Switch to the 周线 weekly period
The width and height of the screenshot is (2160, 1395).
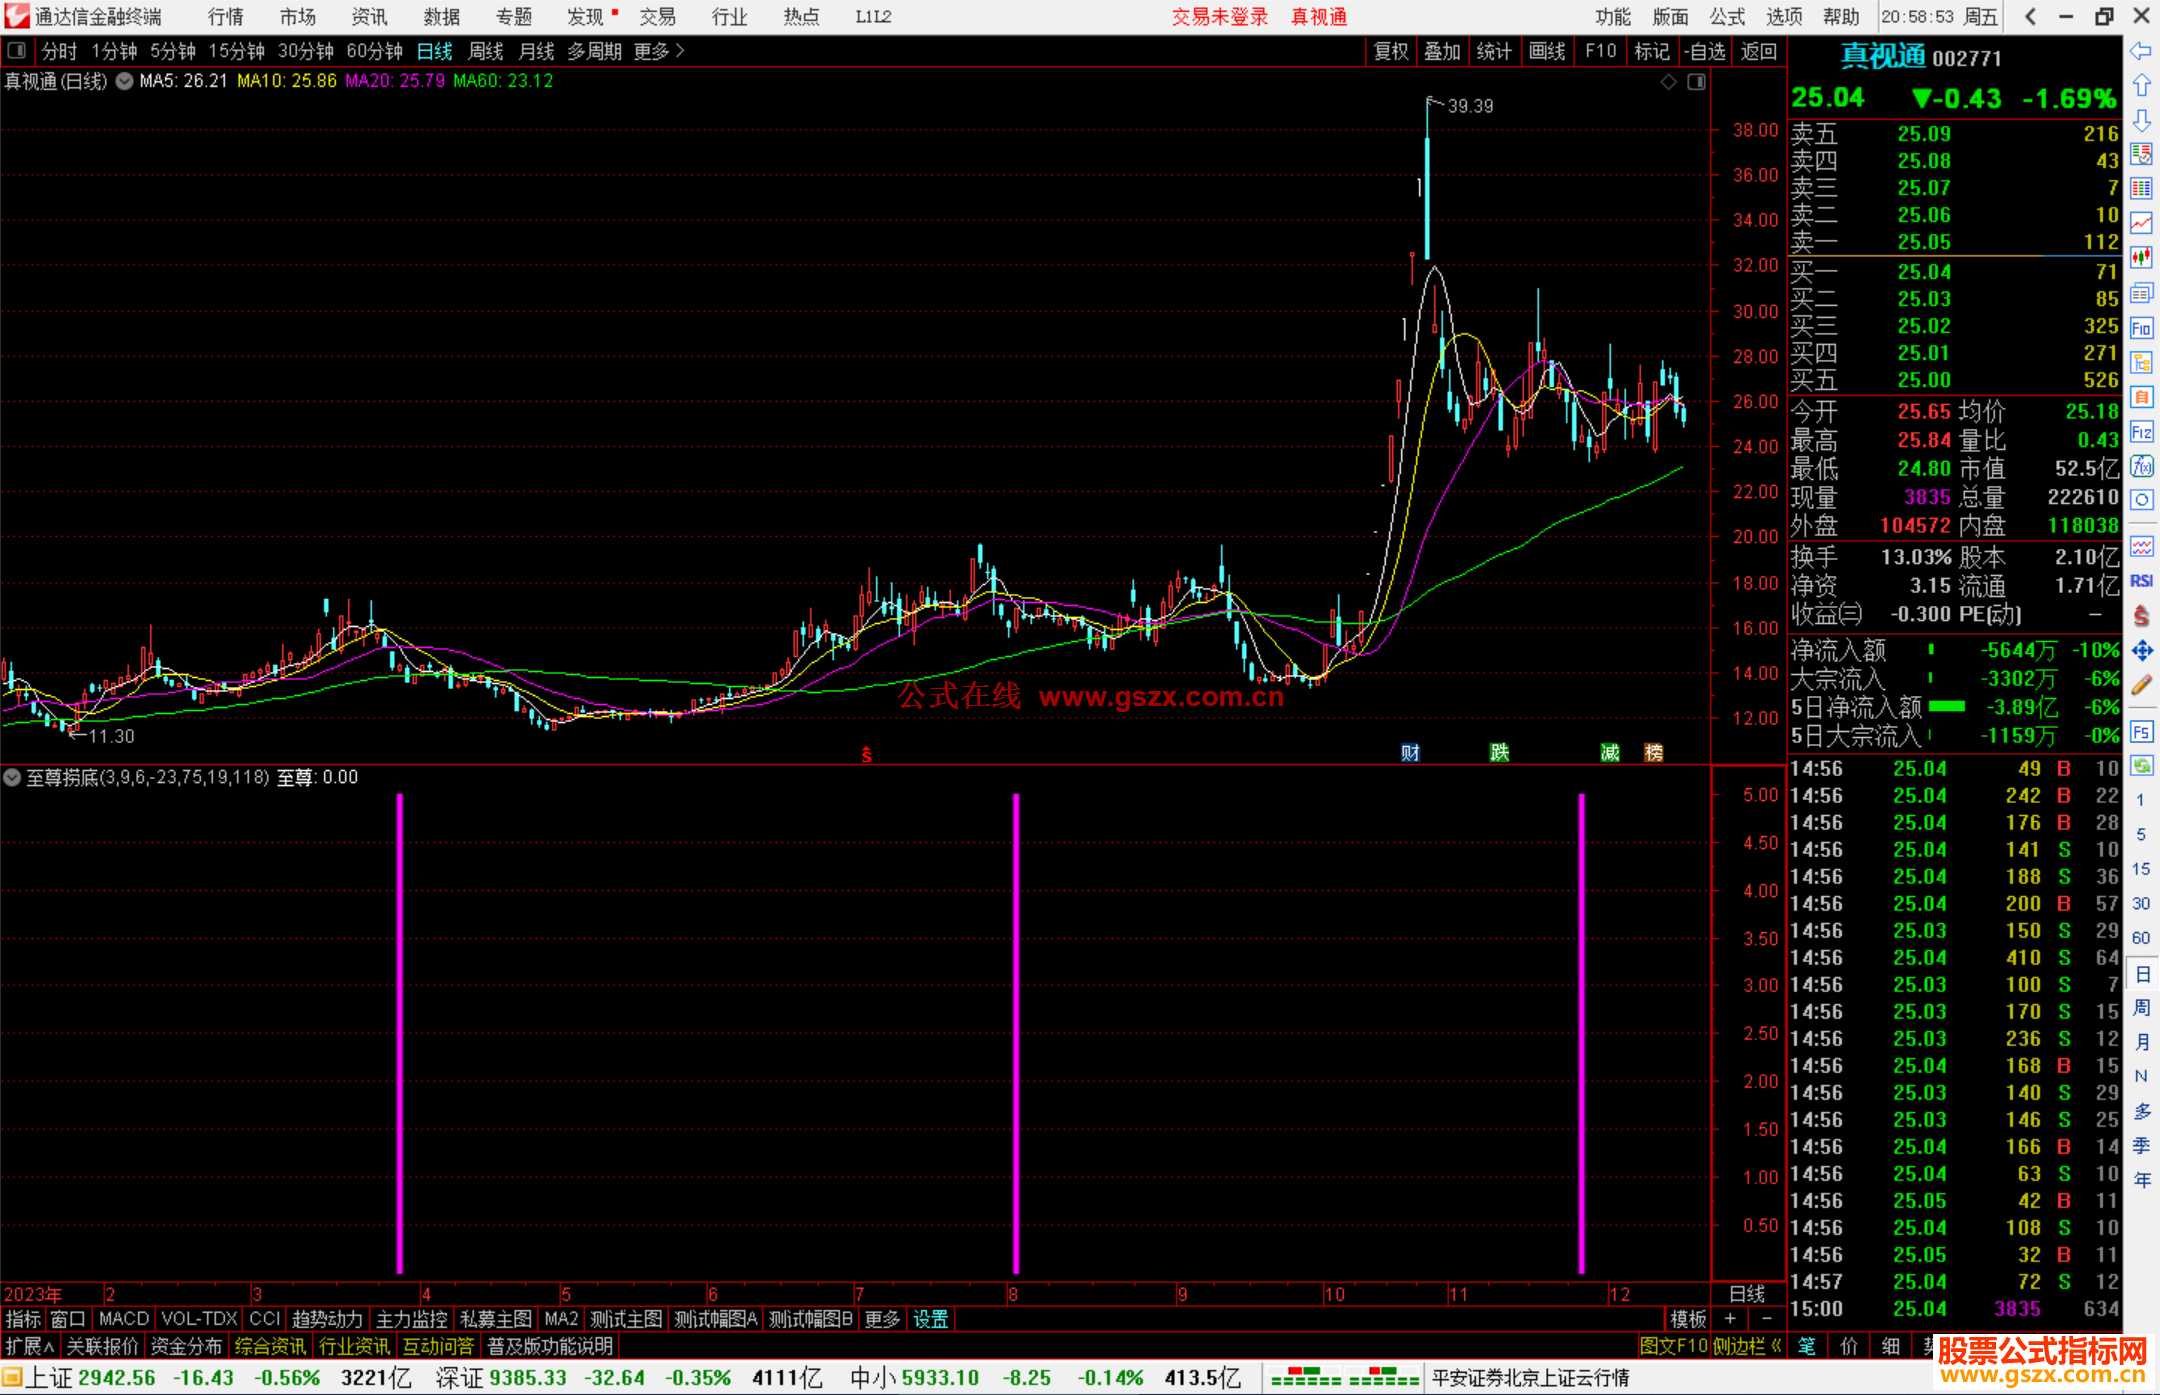click(x=486, y=51)
